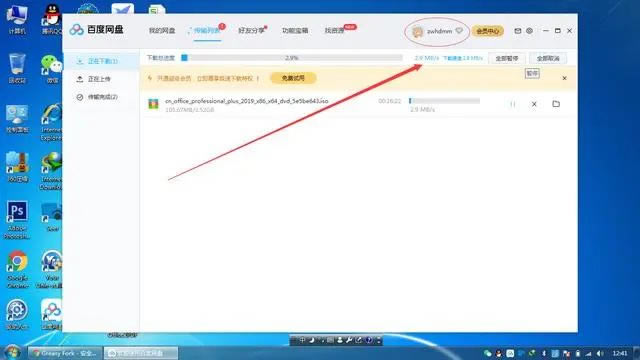Open Google Chrome desktop shortcut

(17, 269)
